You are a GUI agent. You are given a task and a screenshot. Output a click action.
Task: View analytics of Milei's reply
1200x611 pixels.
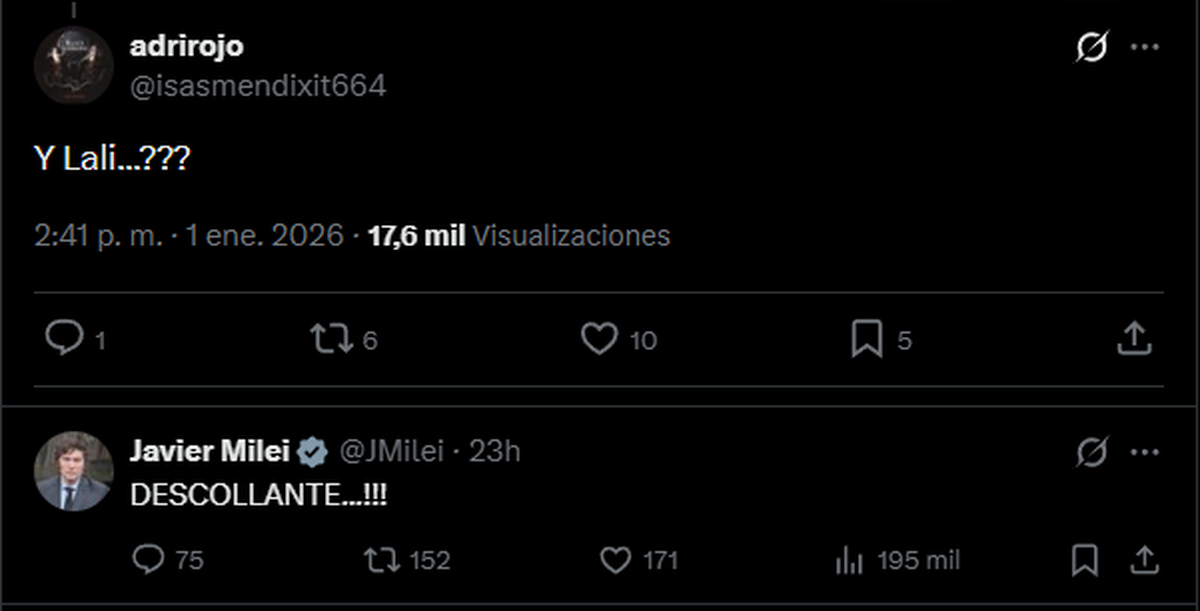coord(849,560)
